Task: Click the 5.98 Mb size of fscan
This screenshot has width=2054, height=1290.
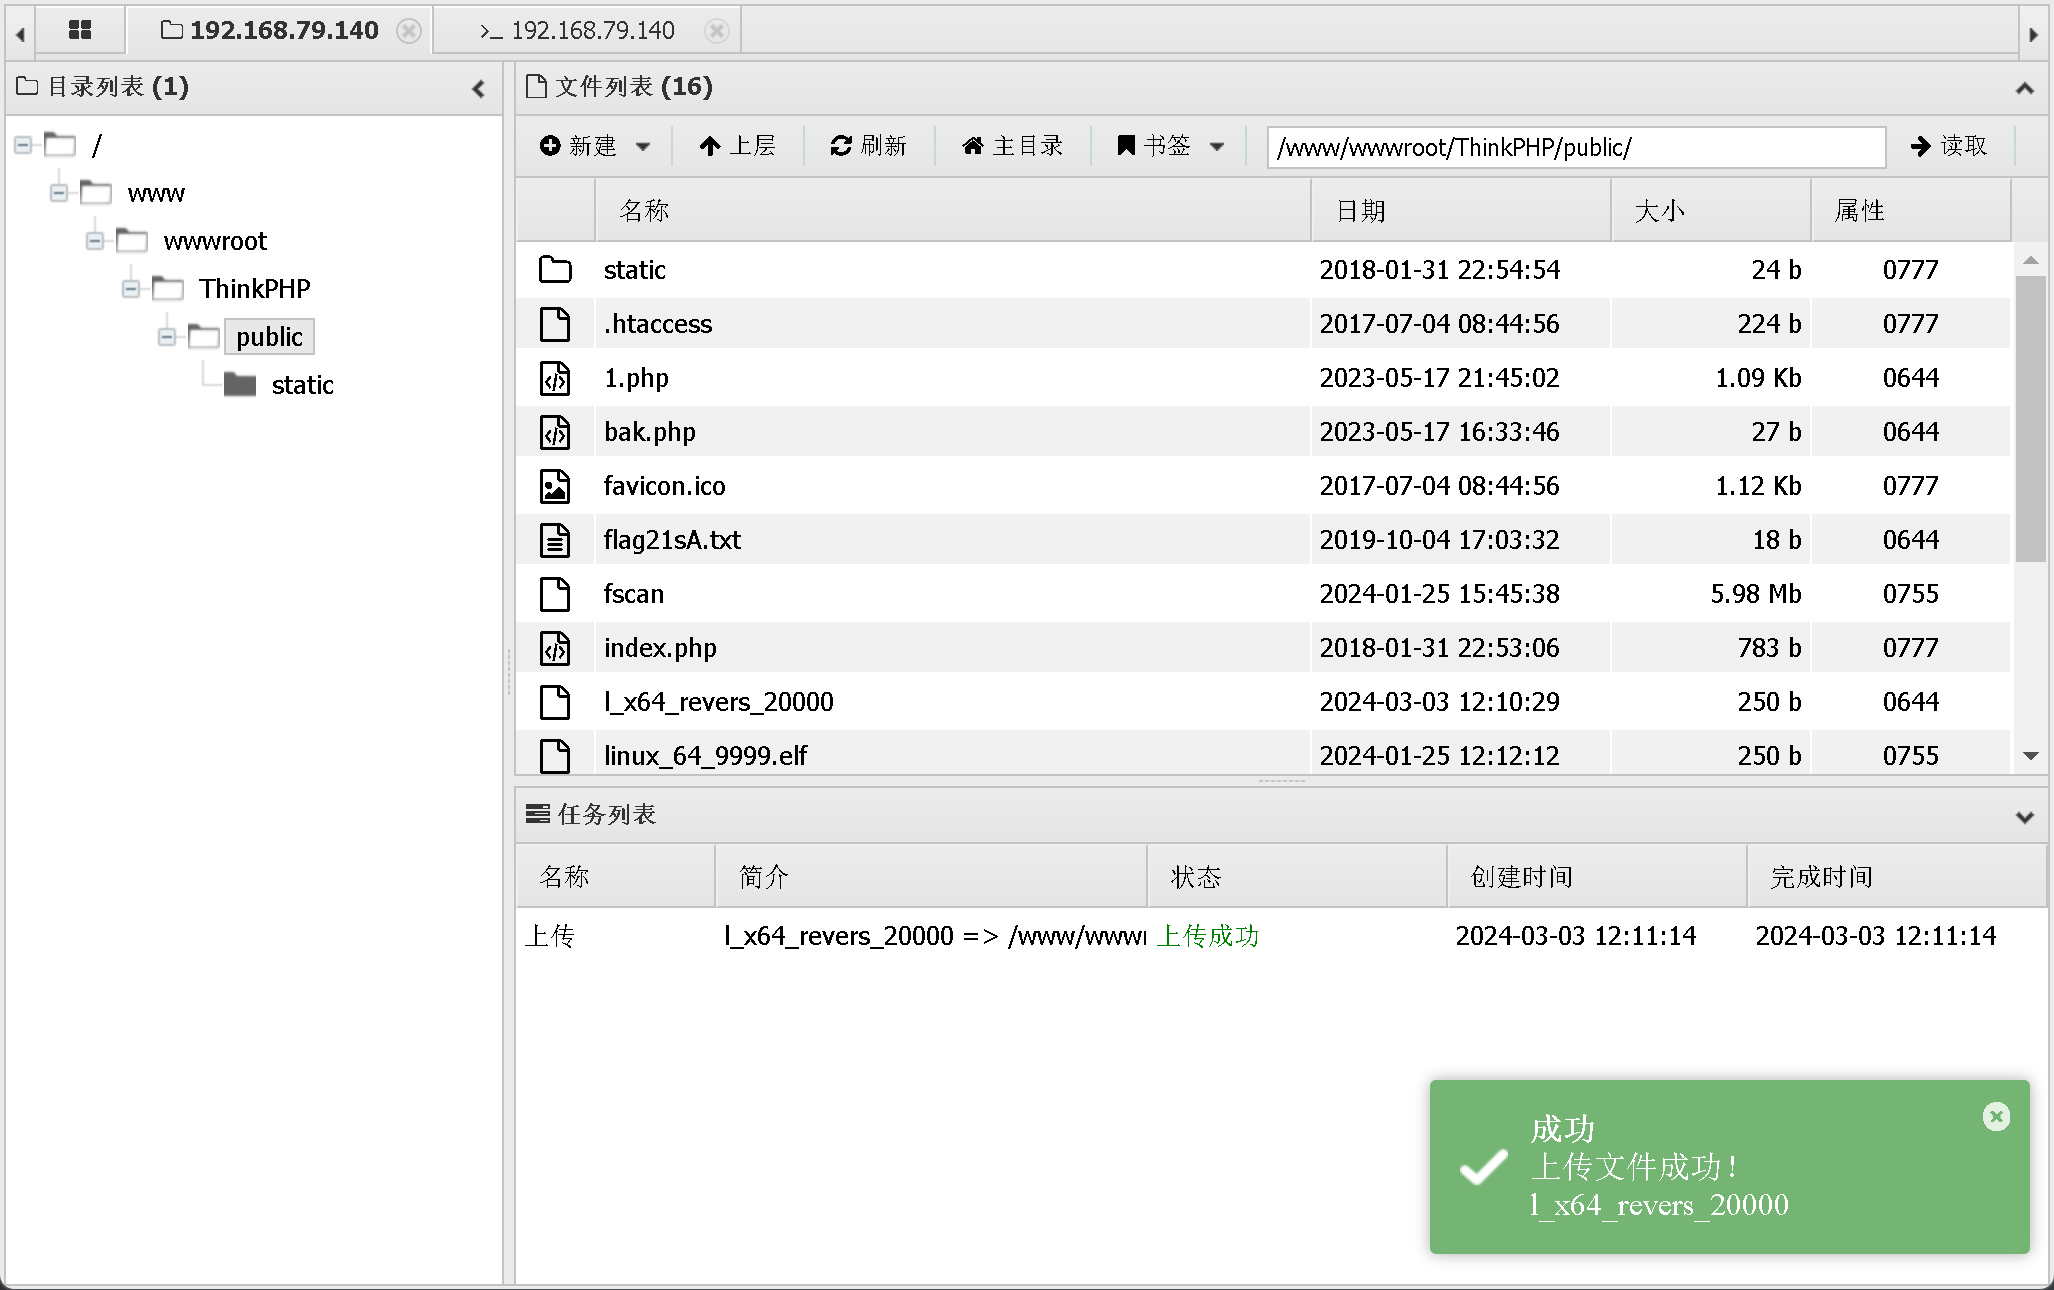Action: click(1755, 594)
